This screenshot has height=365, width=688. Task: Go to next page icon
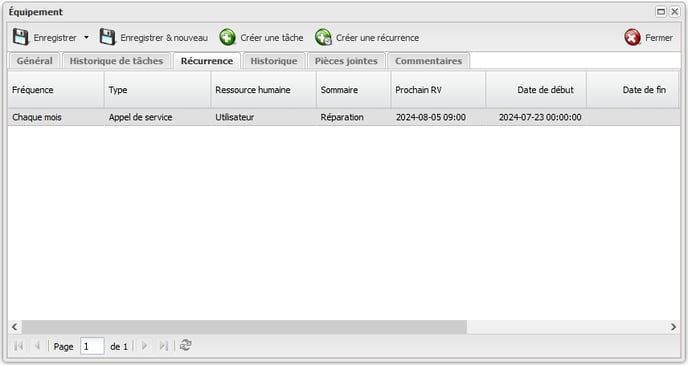tap(144, 346)
